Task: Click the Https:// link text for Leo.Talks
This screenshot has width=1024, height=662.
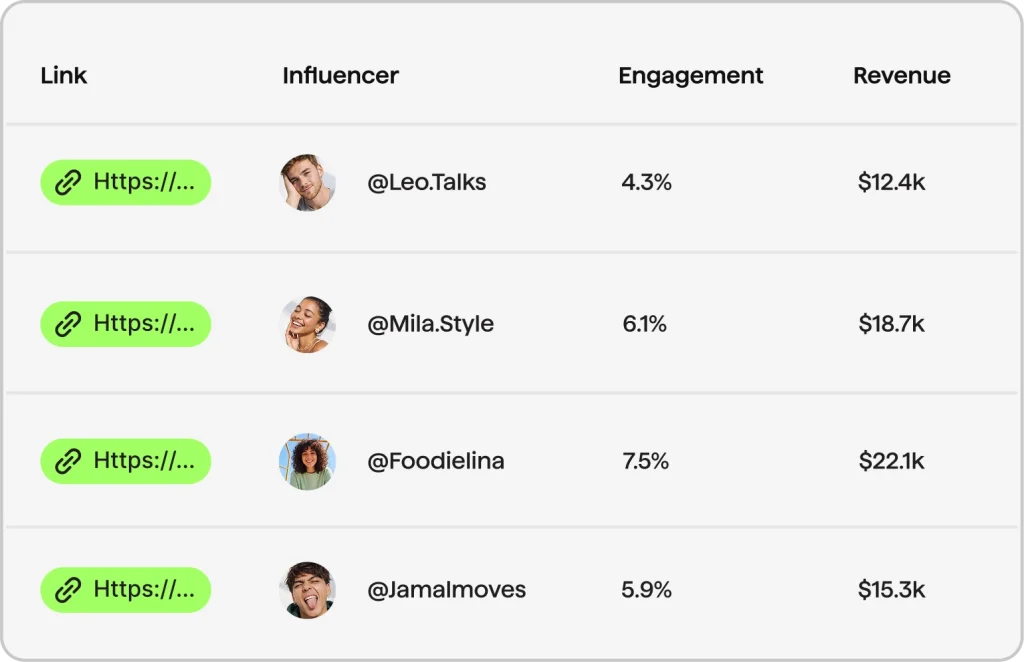Action: tap(144, 182)
